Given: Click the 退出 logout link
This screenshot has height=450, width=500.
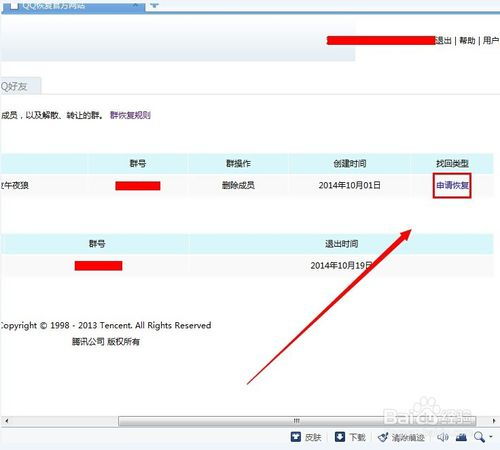Looking at the screenshot, I should coord(443,41).
